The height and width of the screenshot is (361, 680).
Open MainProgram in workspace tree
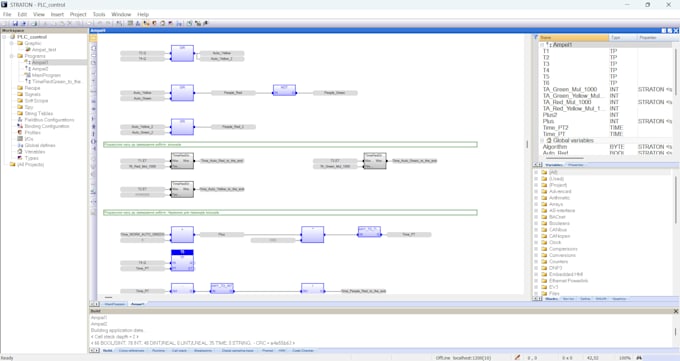46,75
